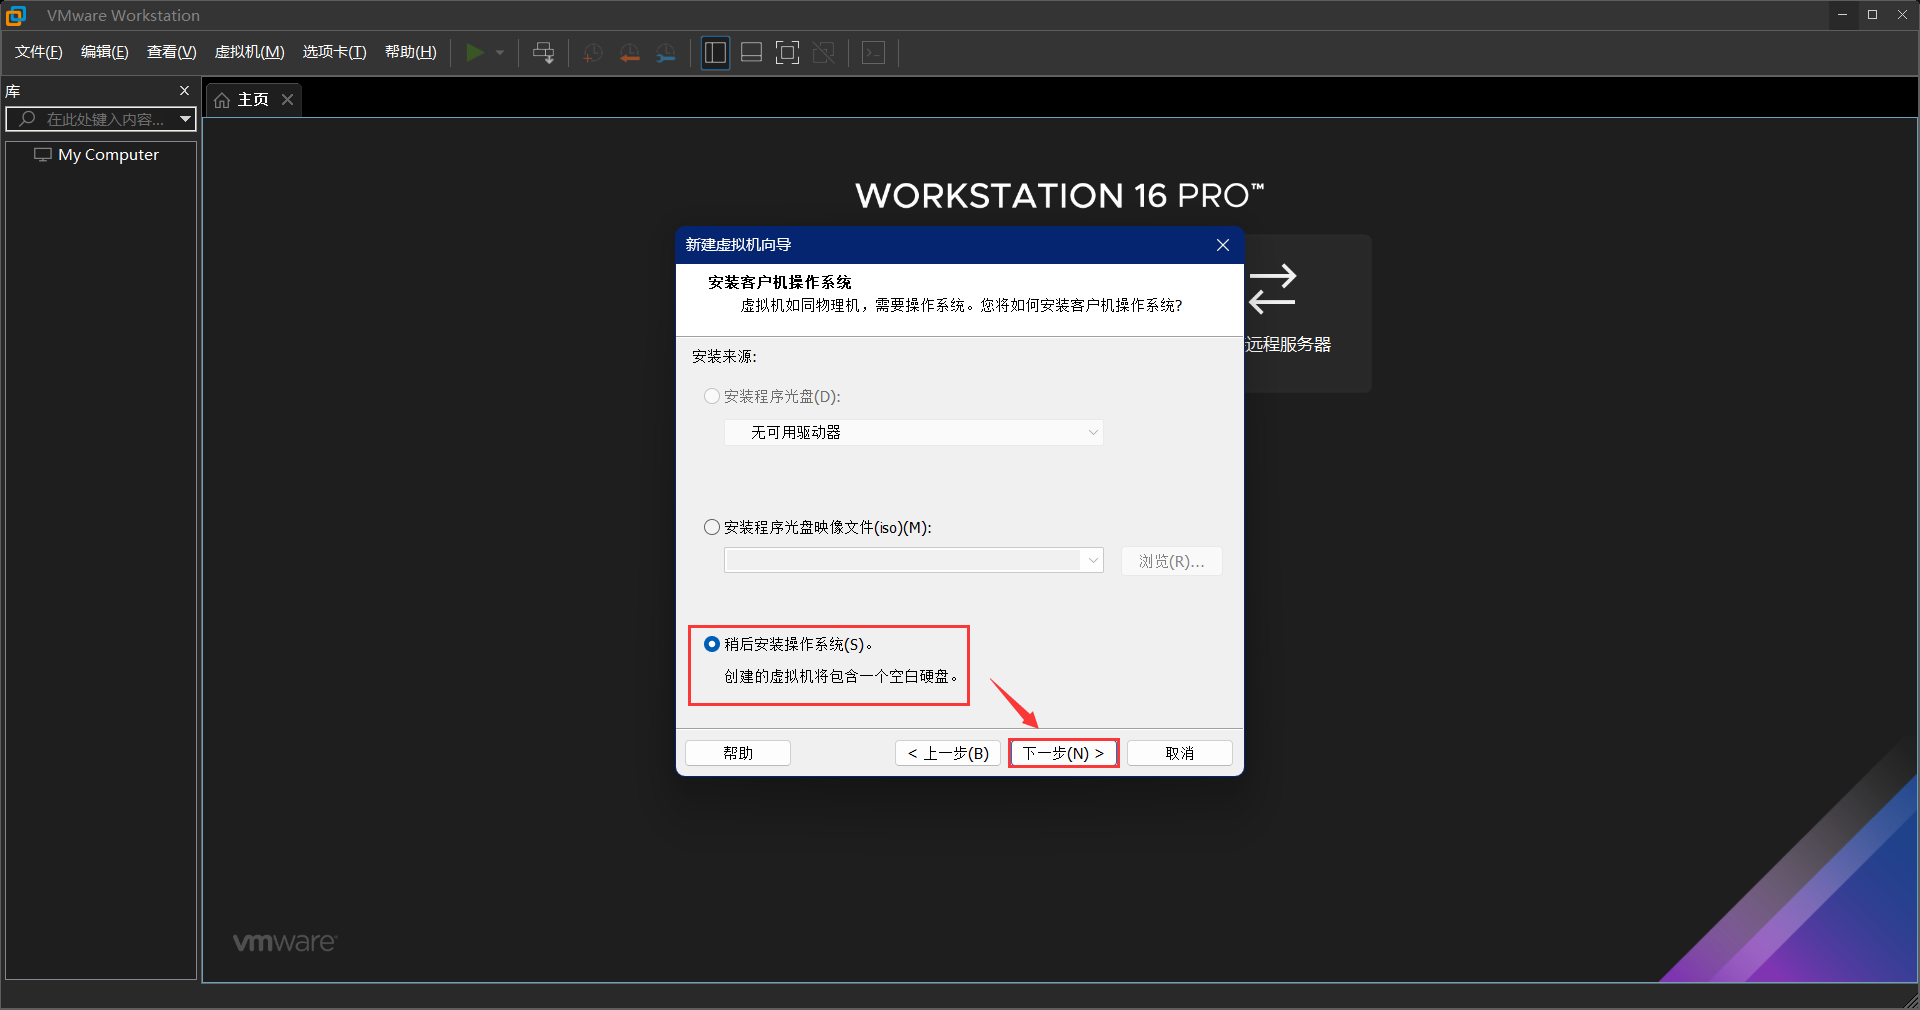Maximize the VMware Workstation window
Viewport: 1920px width, 1010px height.
click(x=1872, y=15)
